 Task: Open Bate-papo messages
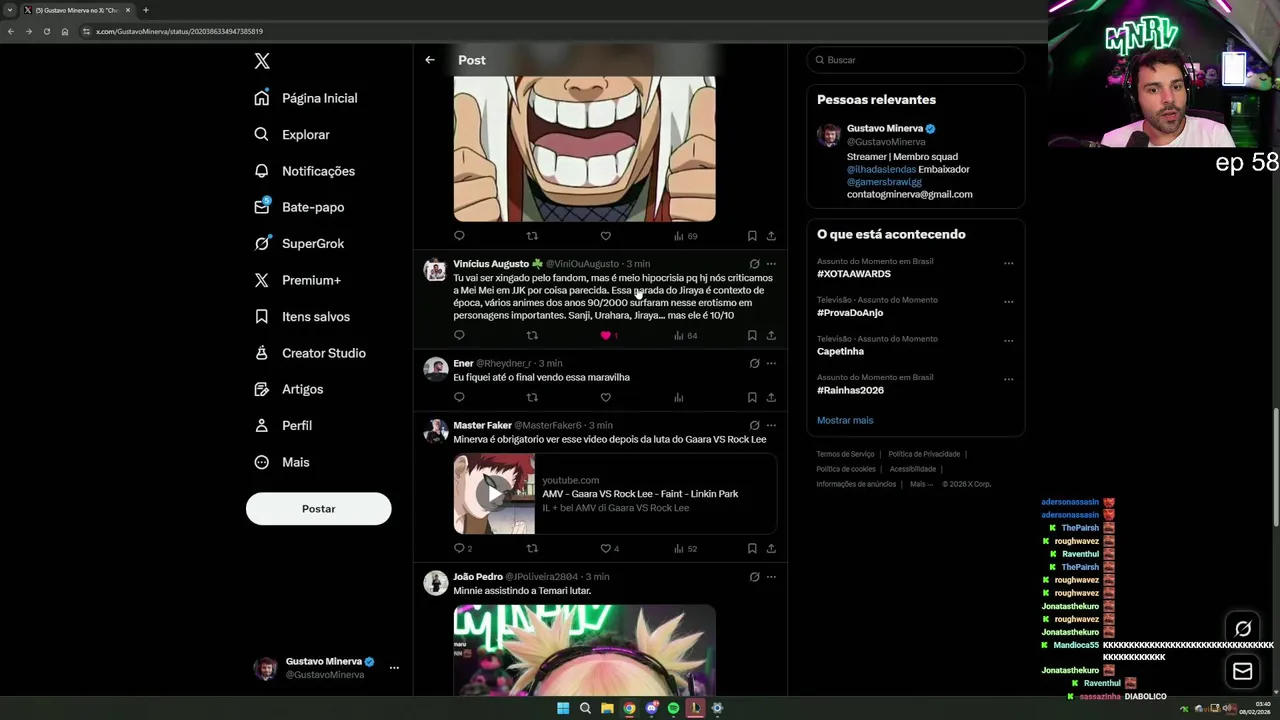pyautogui.click(x=299, y=207)
